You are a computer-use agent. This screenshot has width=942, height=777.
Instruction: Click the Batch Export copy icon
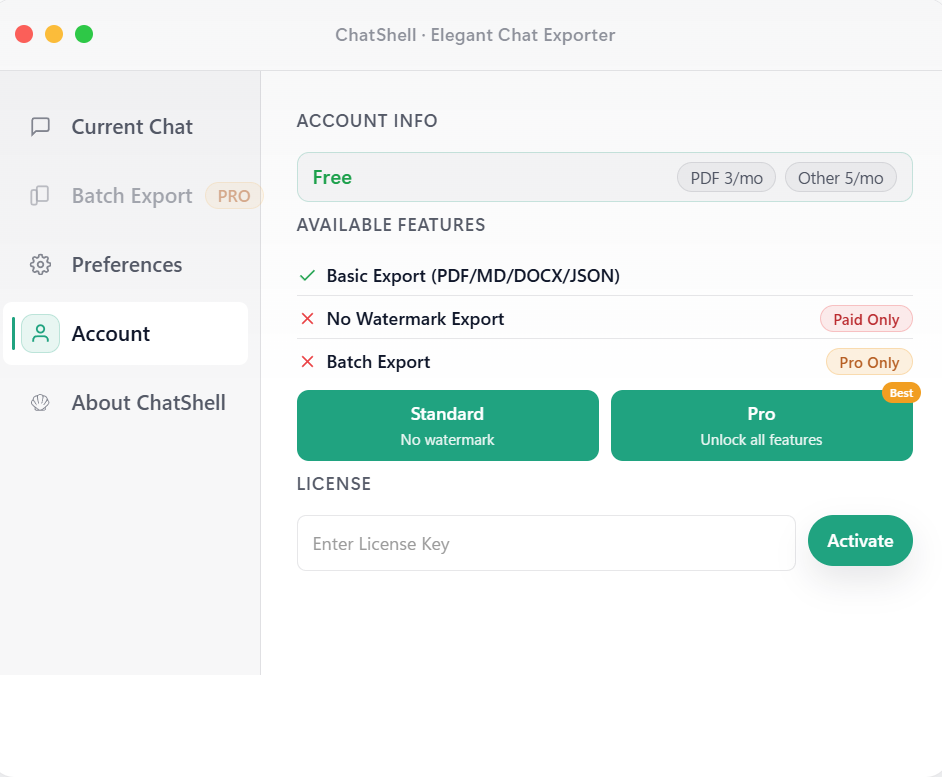pos(40,196)
